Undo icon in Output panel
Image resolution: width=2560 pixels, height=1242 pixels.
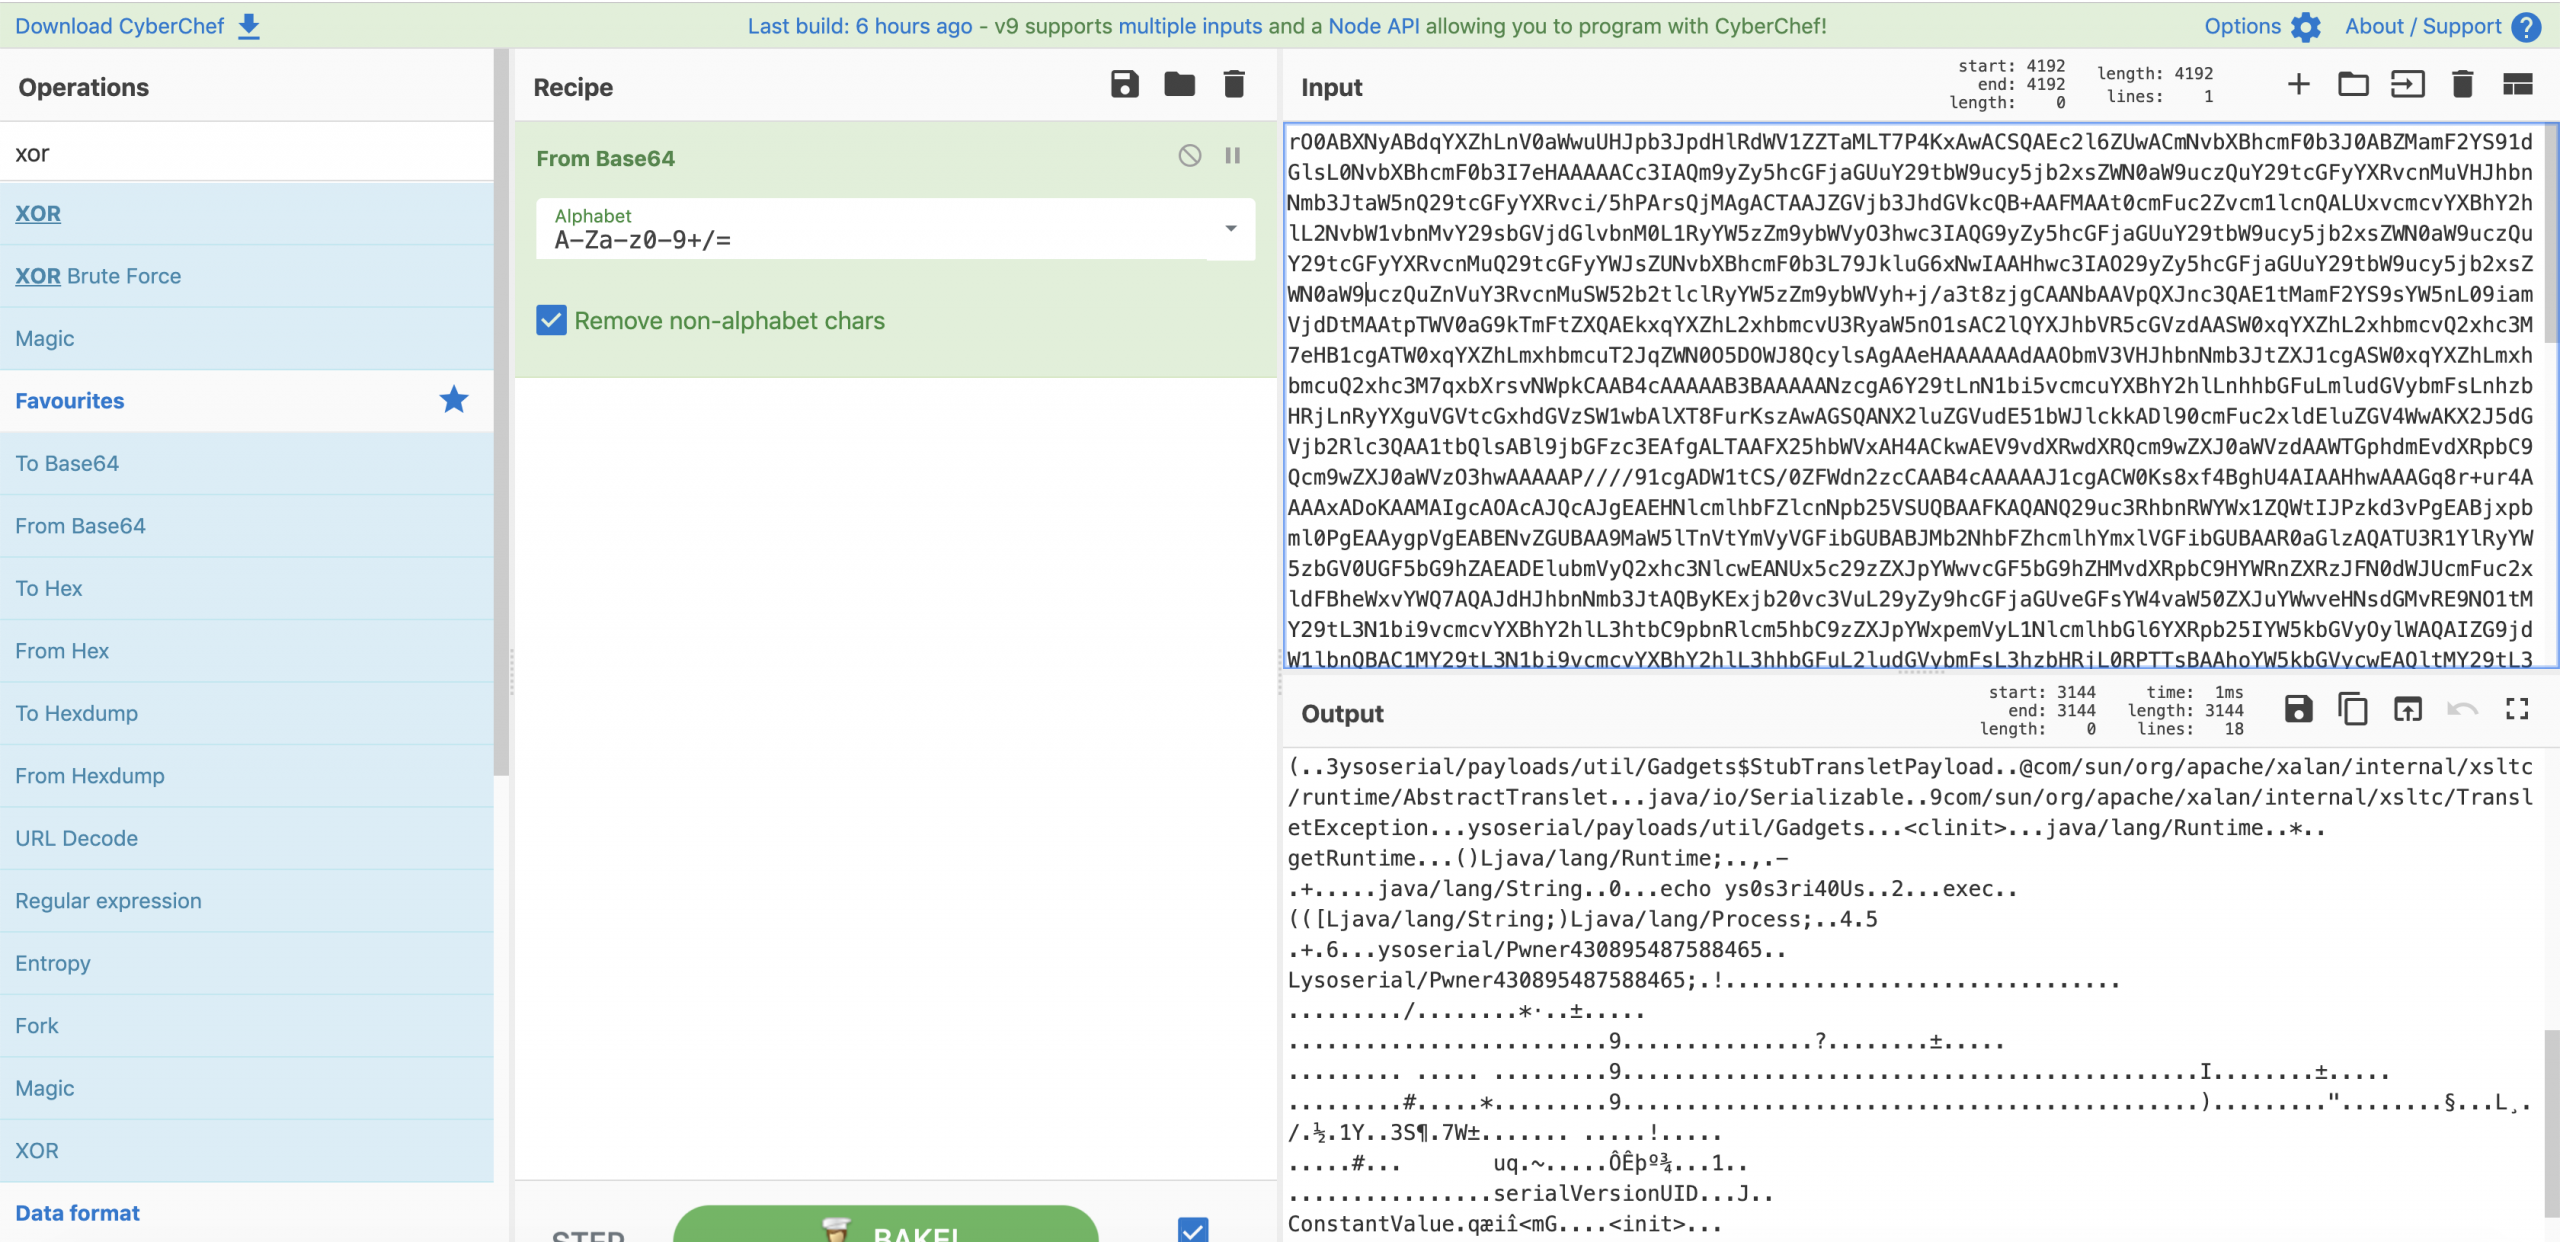(x=2462, y=710)
